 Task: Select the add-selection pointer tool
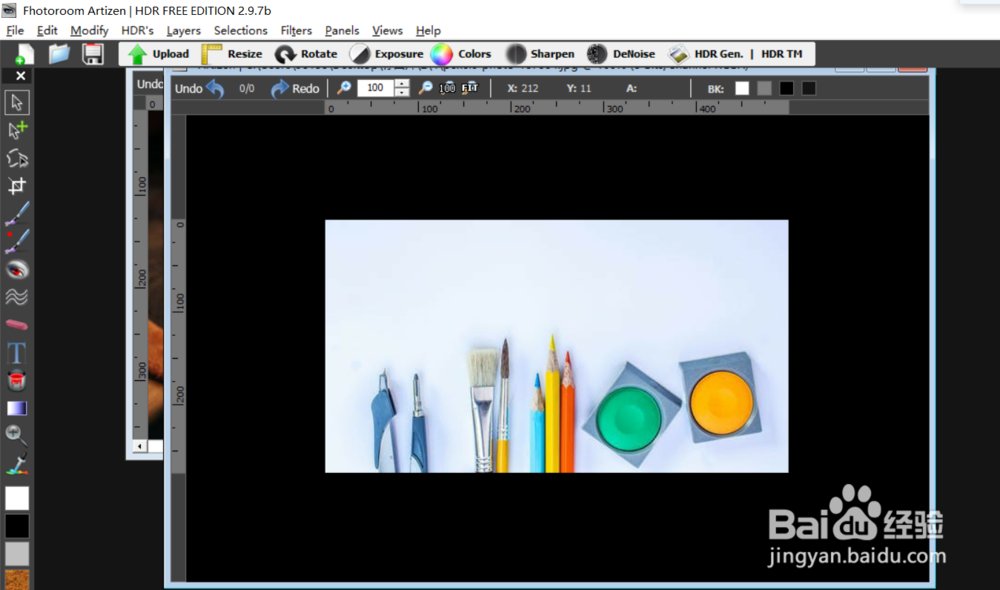[x=17, y=130]
